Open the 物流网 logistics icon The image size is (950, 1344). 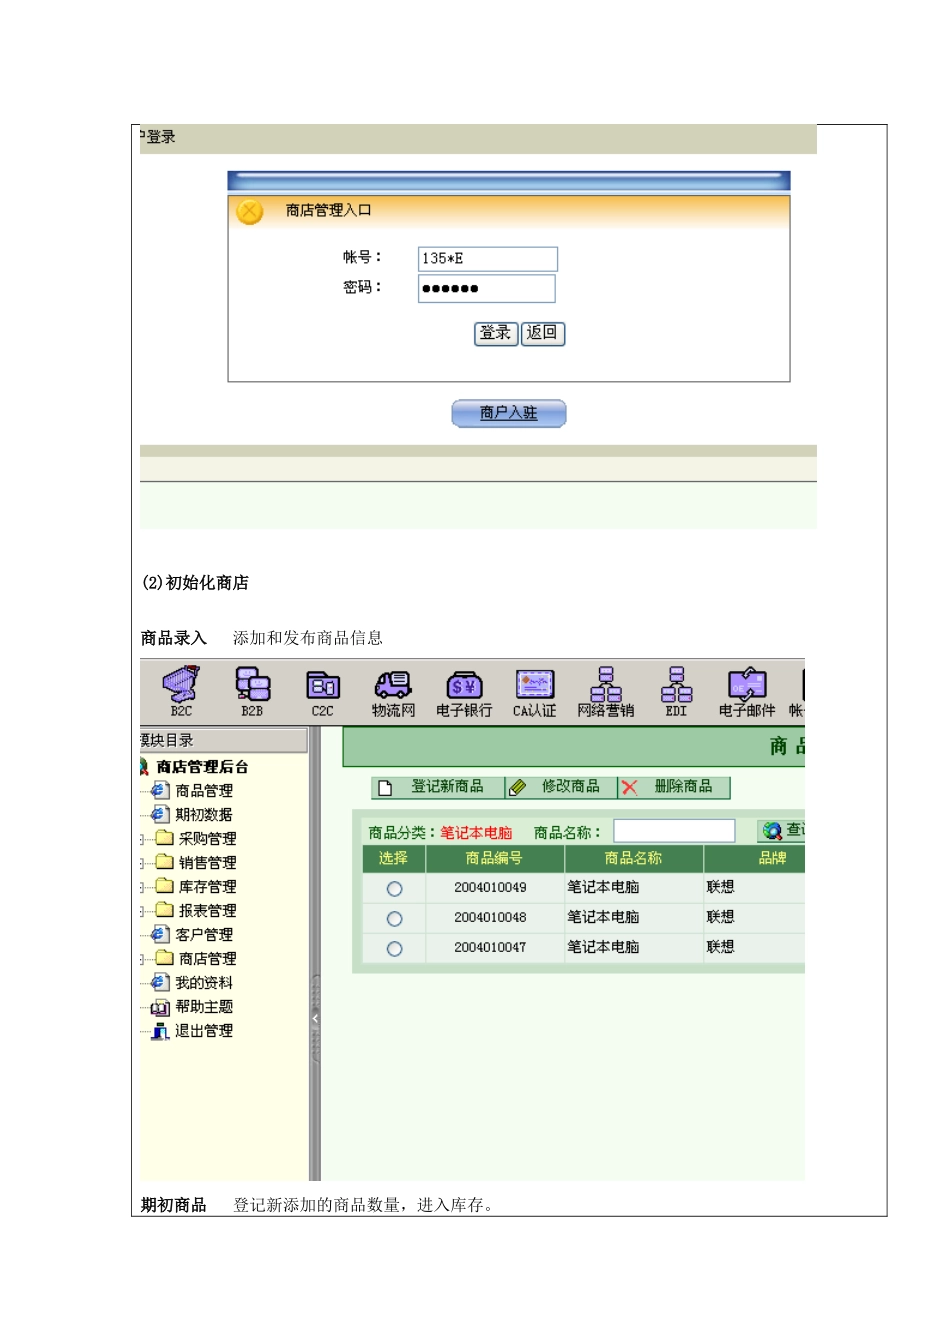[393, 685]
